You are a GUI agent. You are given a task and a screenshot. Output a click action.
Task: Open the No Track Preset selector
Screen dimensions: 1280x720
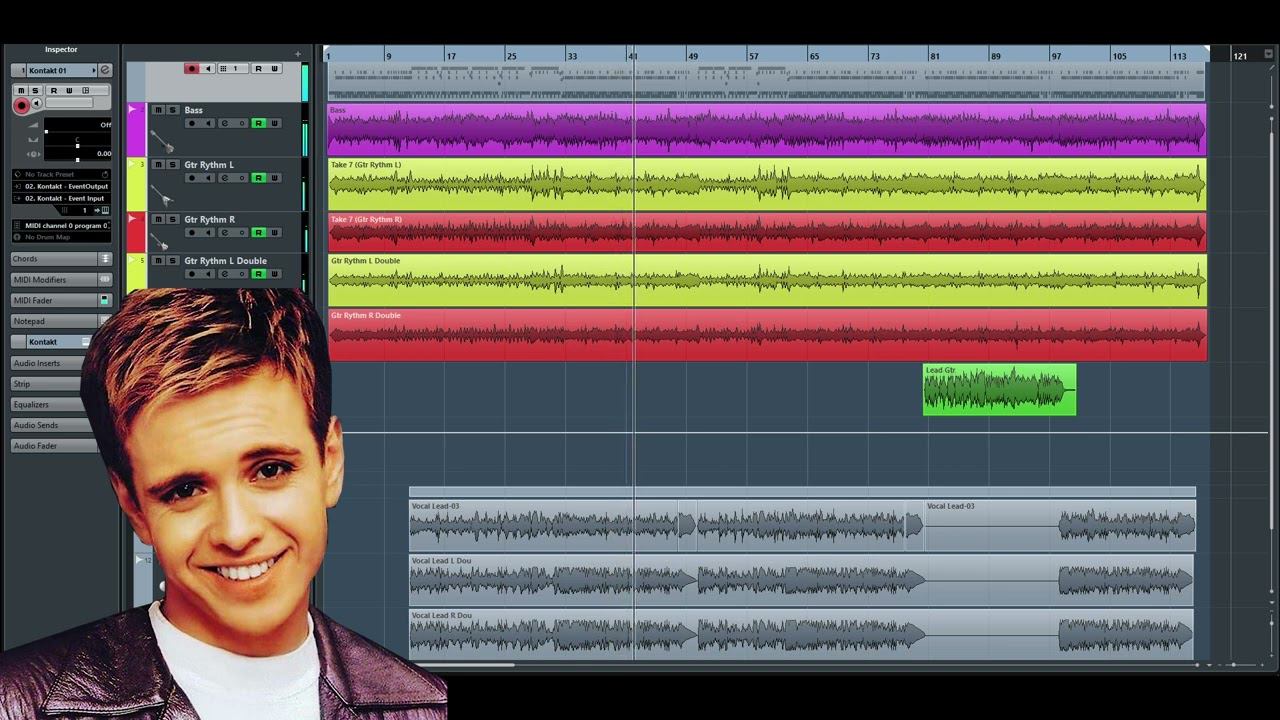(x=61, y=174)
